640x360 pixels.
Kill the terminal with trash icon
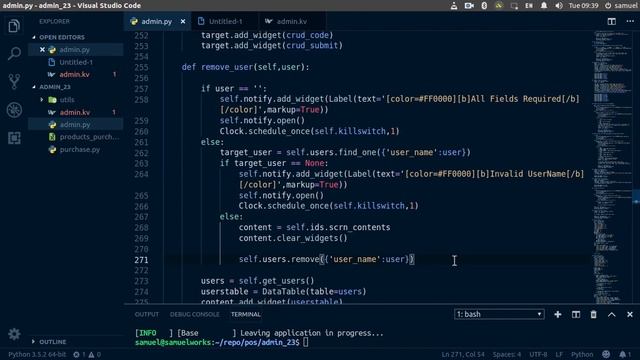click(593, 314)
